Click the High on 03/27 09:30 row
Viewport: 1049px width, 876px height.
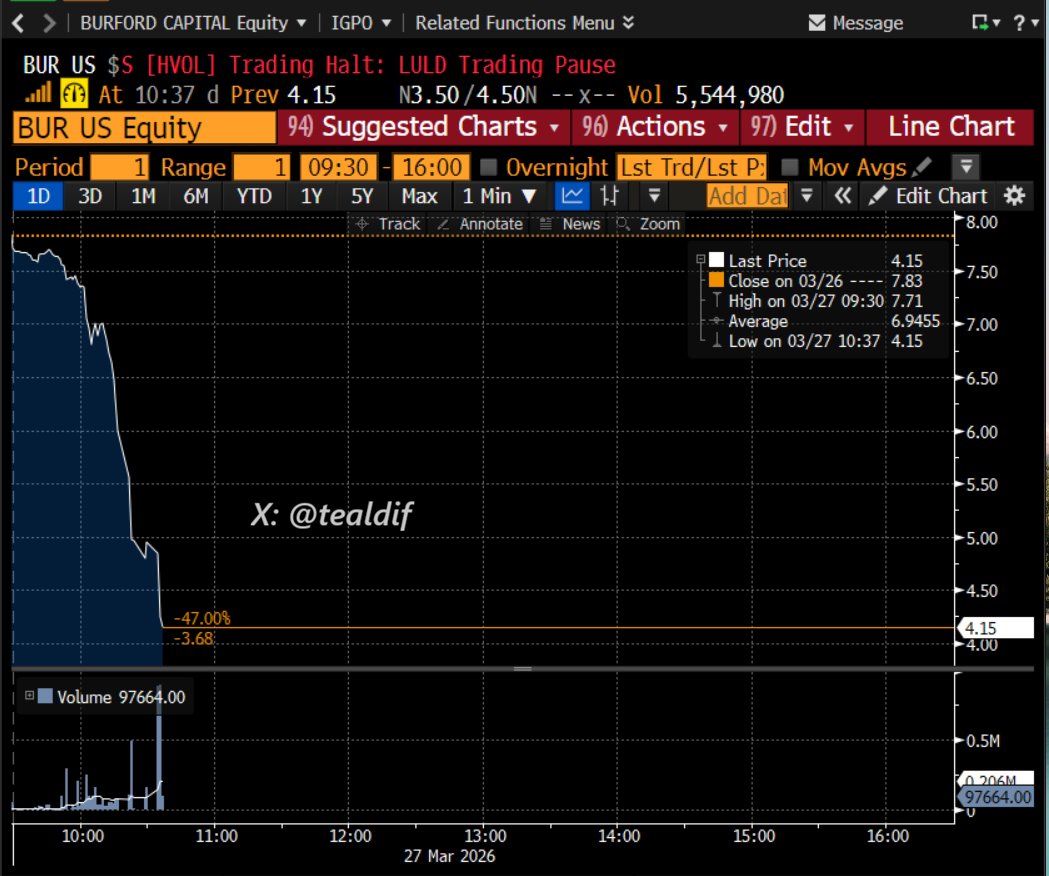tap(817, 301)
